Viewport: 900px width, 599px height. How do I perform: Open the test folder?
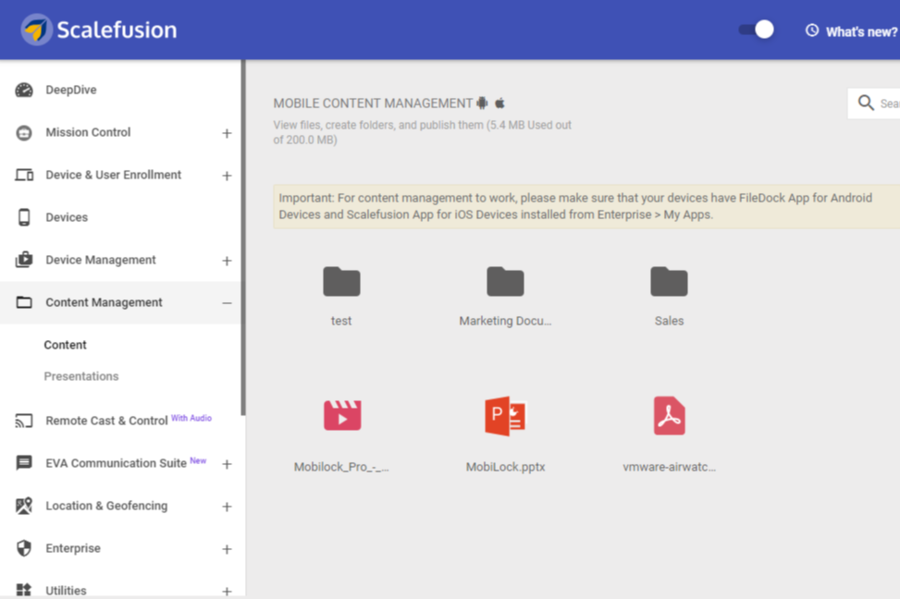[341, 283]
